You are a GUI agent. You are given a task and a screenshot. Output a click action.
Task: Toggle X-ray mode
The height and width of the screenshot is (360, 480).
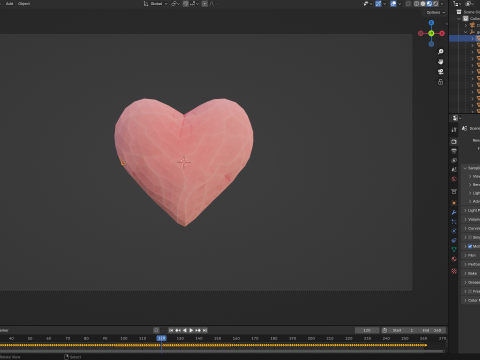pyautogui.click(x=408, y=4)
